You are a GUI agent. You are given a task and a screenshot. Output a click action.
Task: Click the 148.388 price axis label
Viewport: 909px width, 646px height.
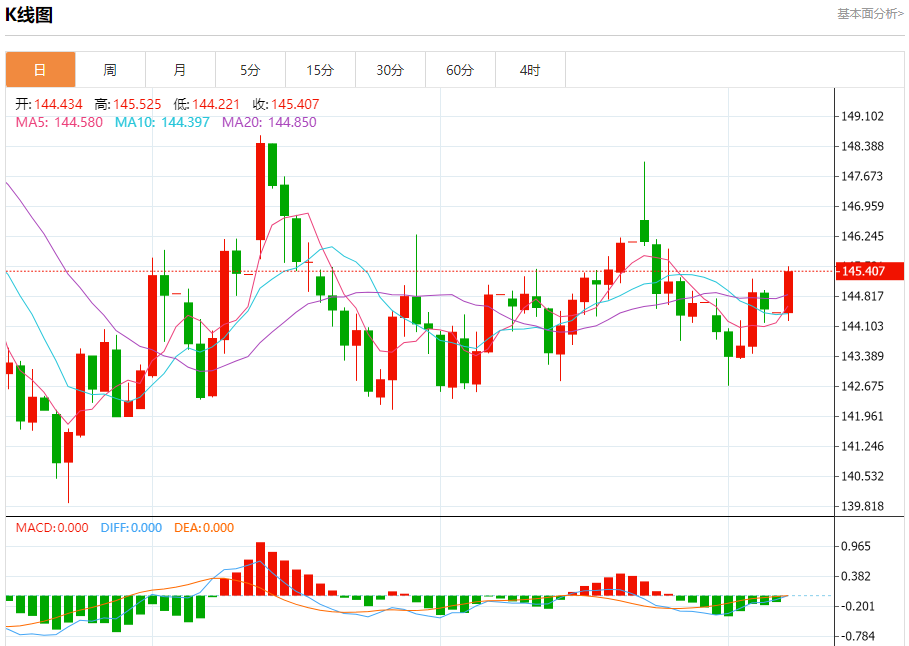[862, 146]
